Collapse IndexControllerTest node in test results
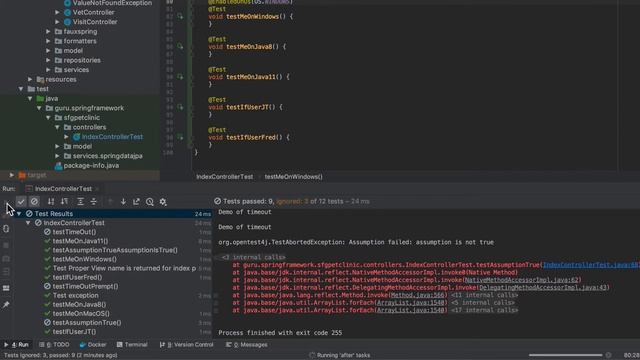Viewport: 640px width, 360px height. [x=28, y=223]
